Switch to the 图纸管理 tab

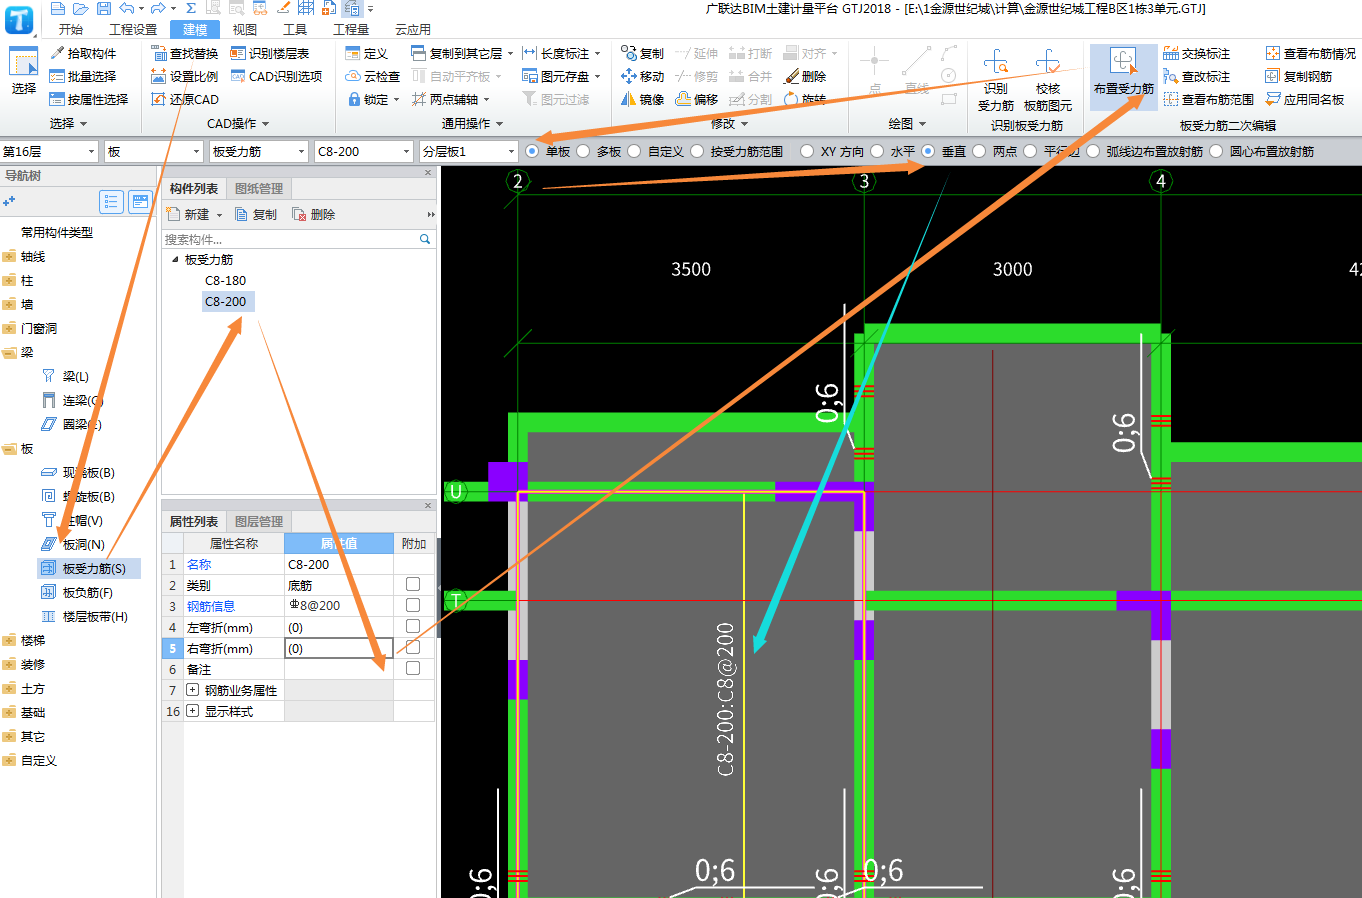click(259, 188)
